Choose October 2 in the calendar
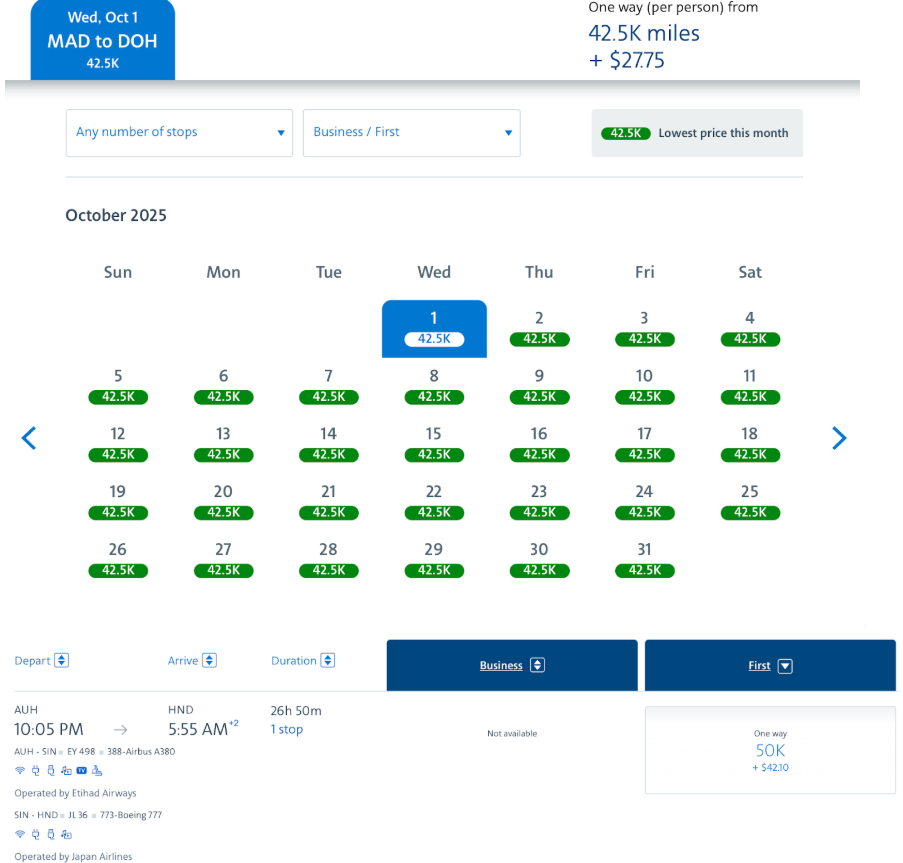 540,329
